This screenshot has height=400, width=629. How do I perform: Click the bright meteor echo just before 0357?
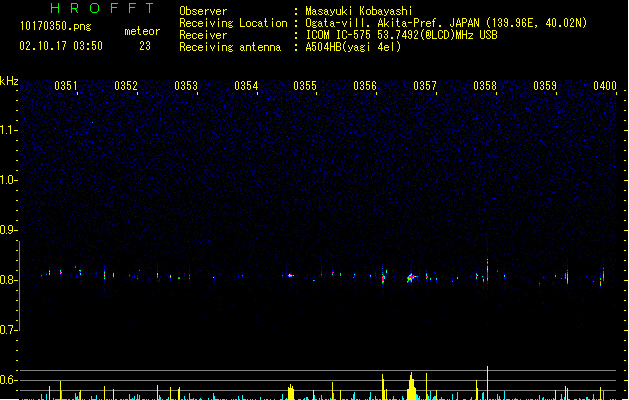click(x=411, y=277)
